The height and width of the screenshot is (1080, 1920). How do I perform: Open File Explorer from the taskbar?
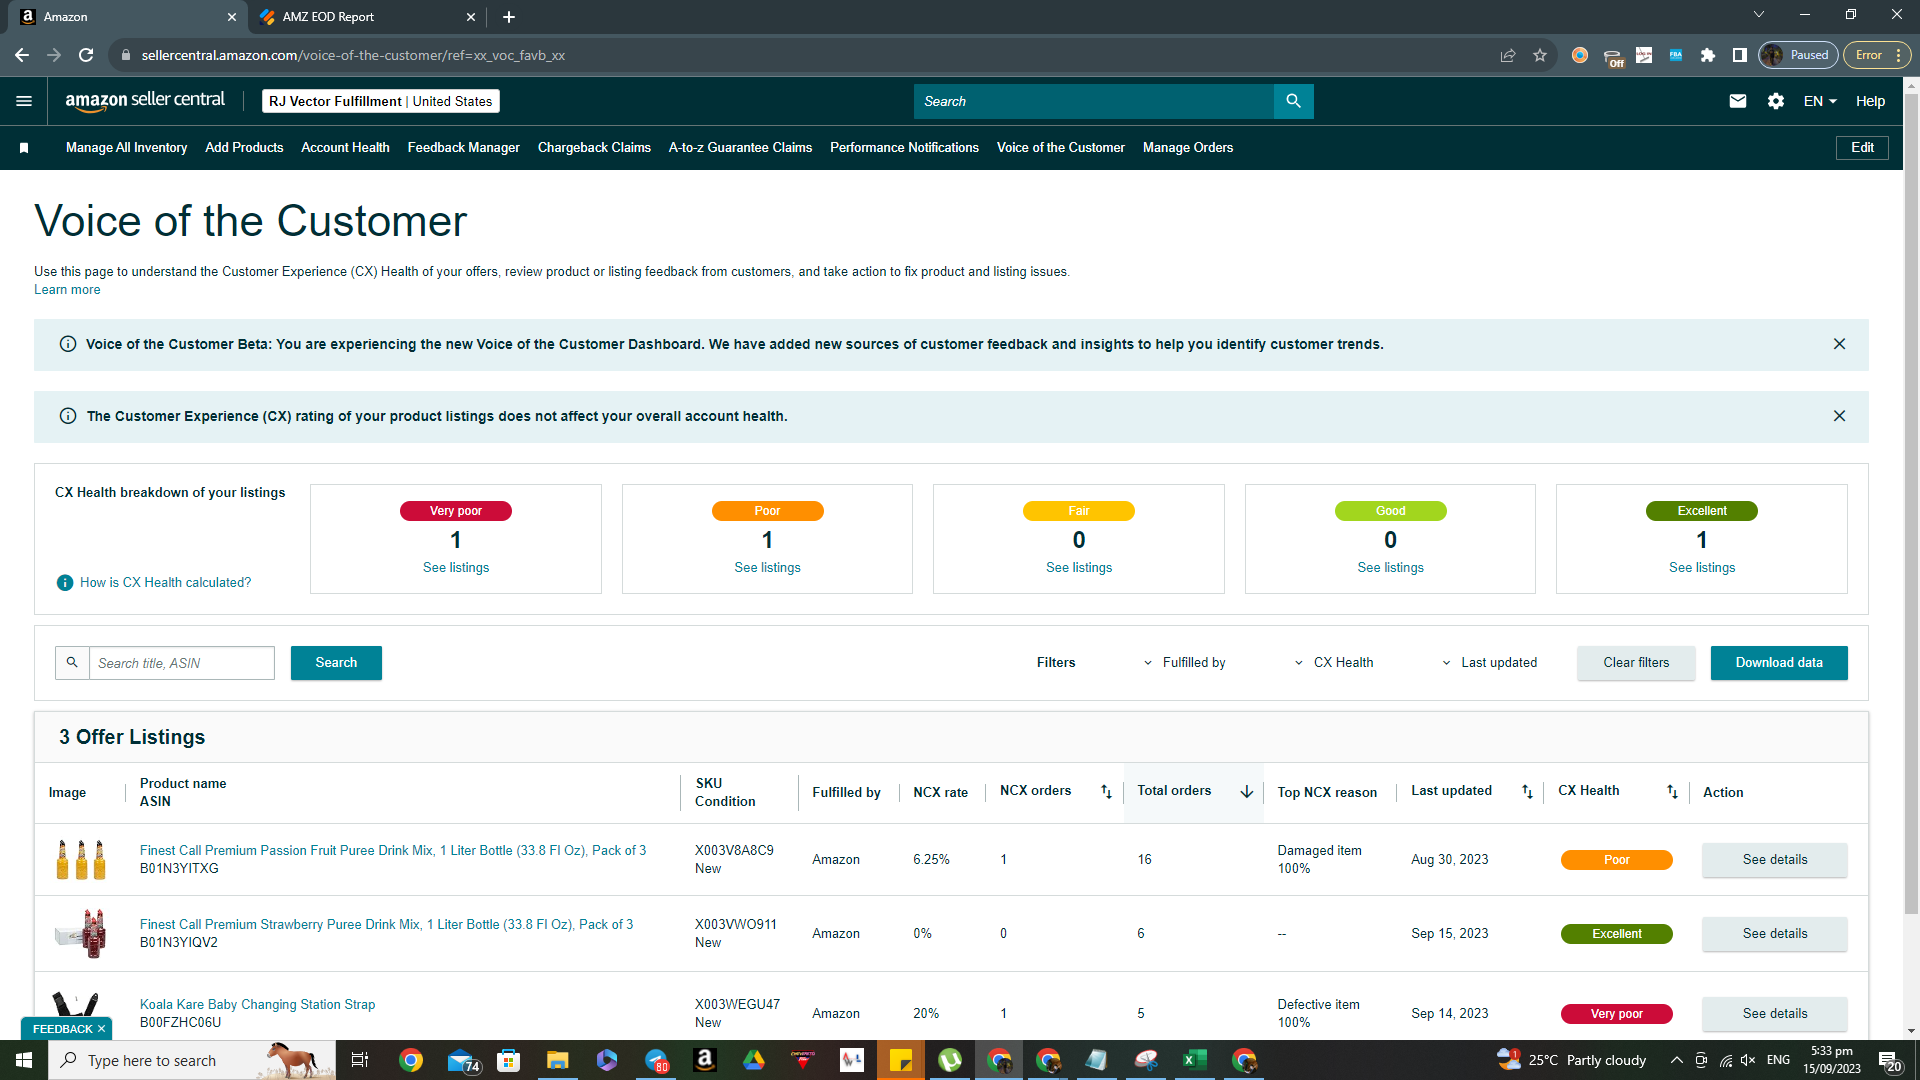[557, 1060]
